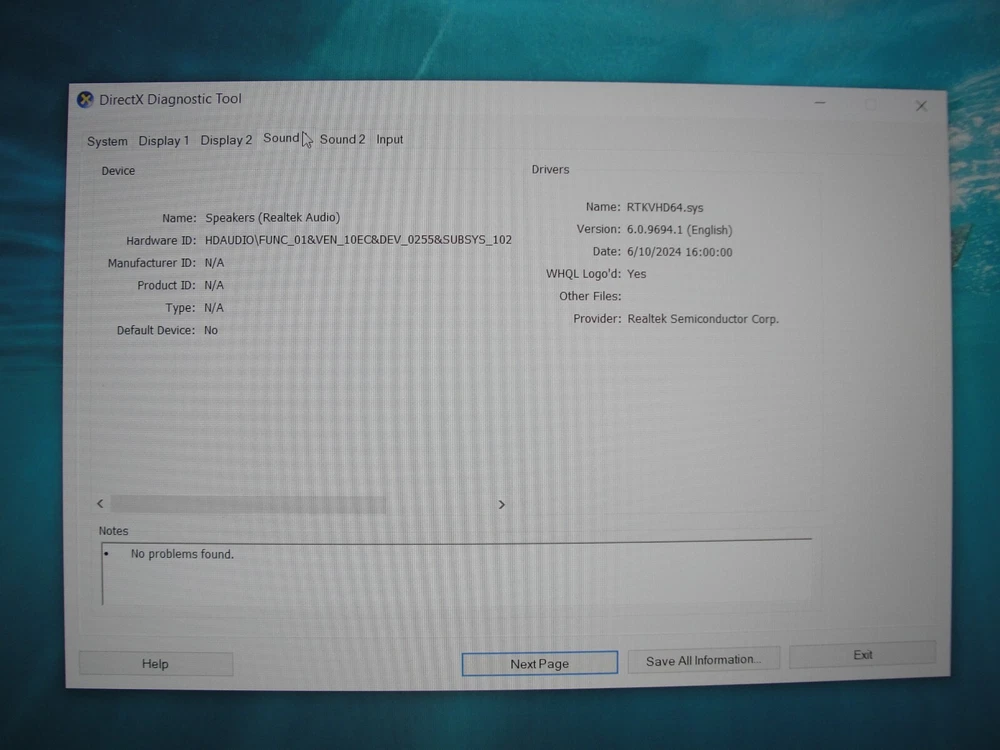The height and width of the screenshot is (750, 1000).
Task: Open the Input tab
Action: (390, 140)
